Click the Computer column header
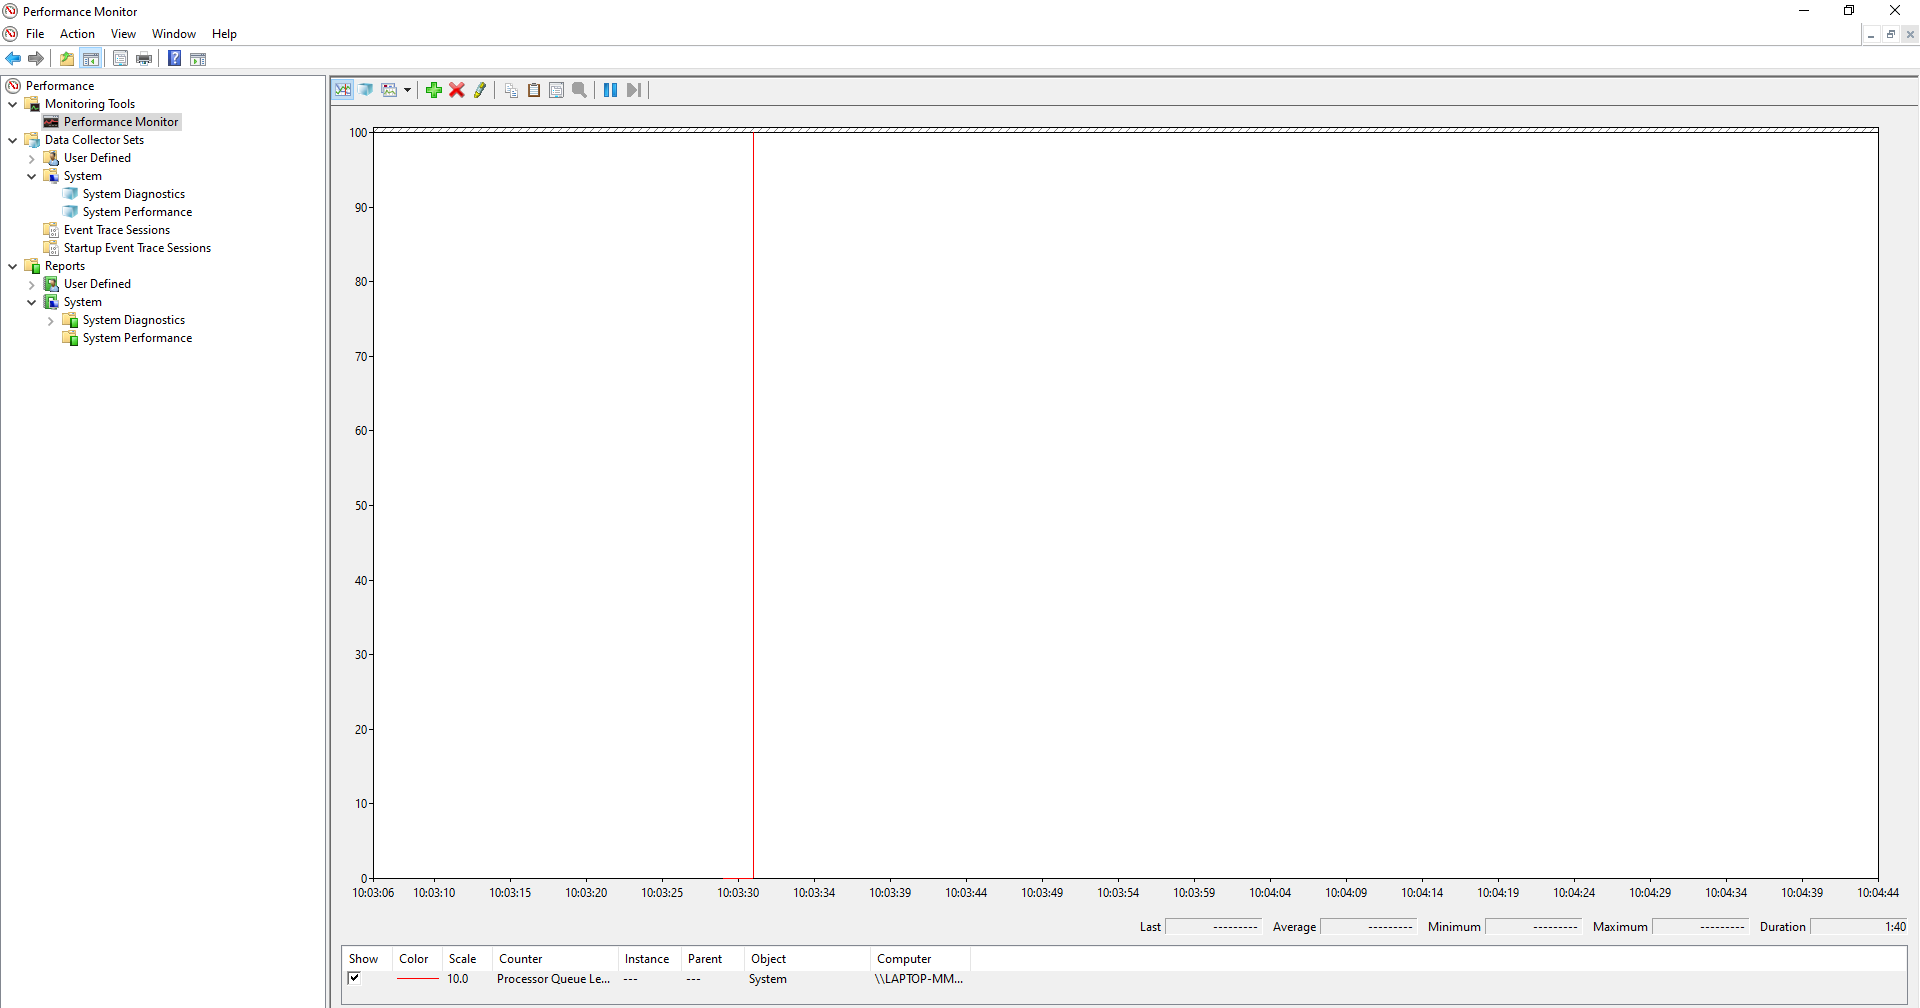This screenshot has width=1920, height=1008. (920, 959)
